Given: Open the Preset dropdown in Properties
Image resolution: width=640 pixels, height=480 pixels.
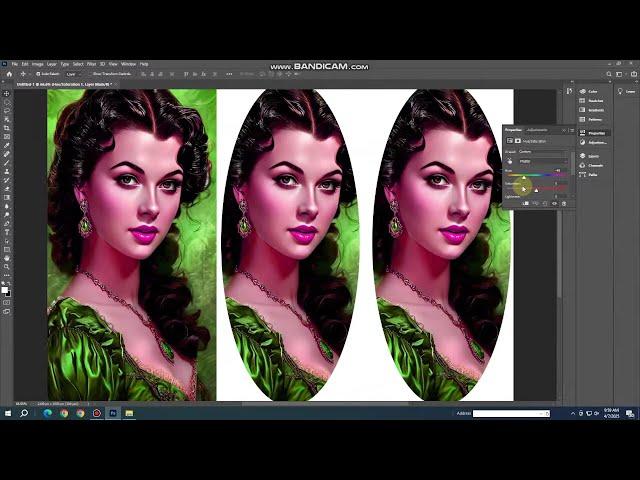Looking at the screenshot, I should [543, 151].
